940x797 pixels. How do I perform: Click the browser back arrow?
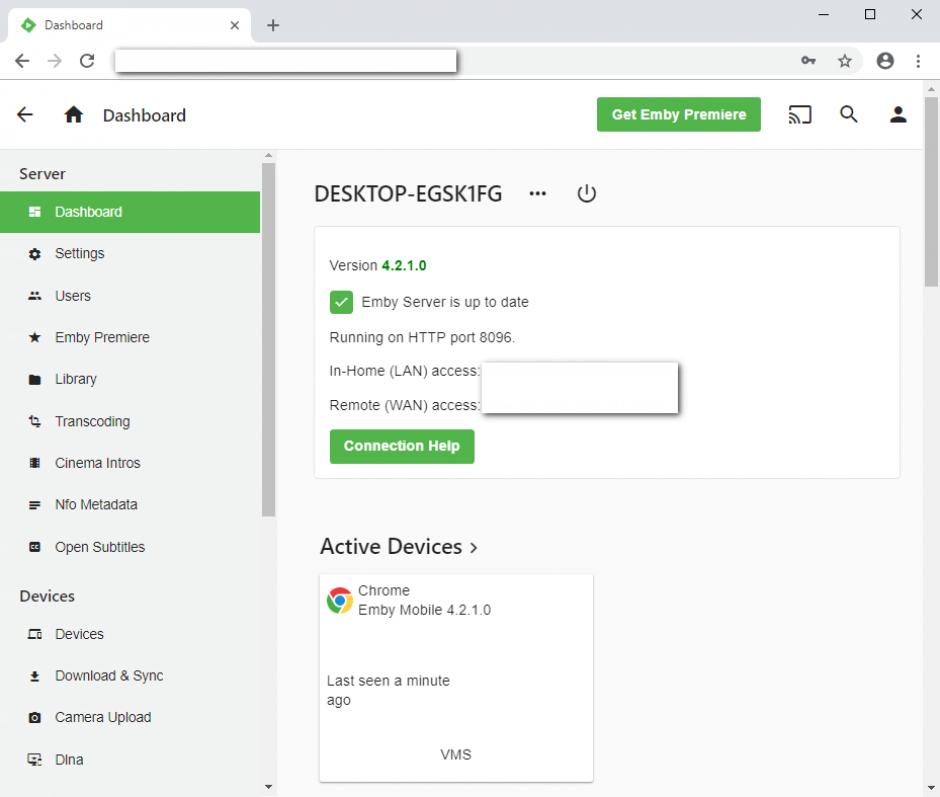pos(22,61)
